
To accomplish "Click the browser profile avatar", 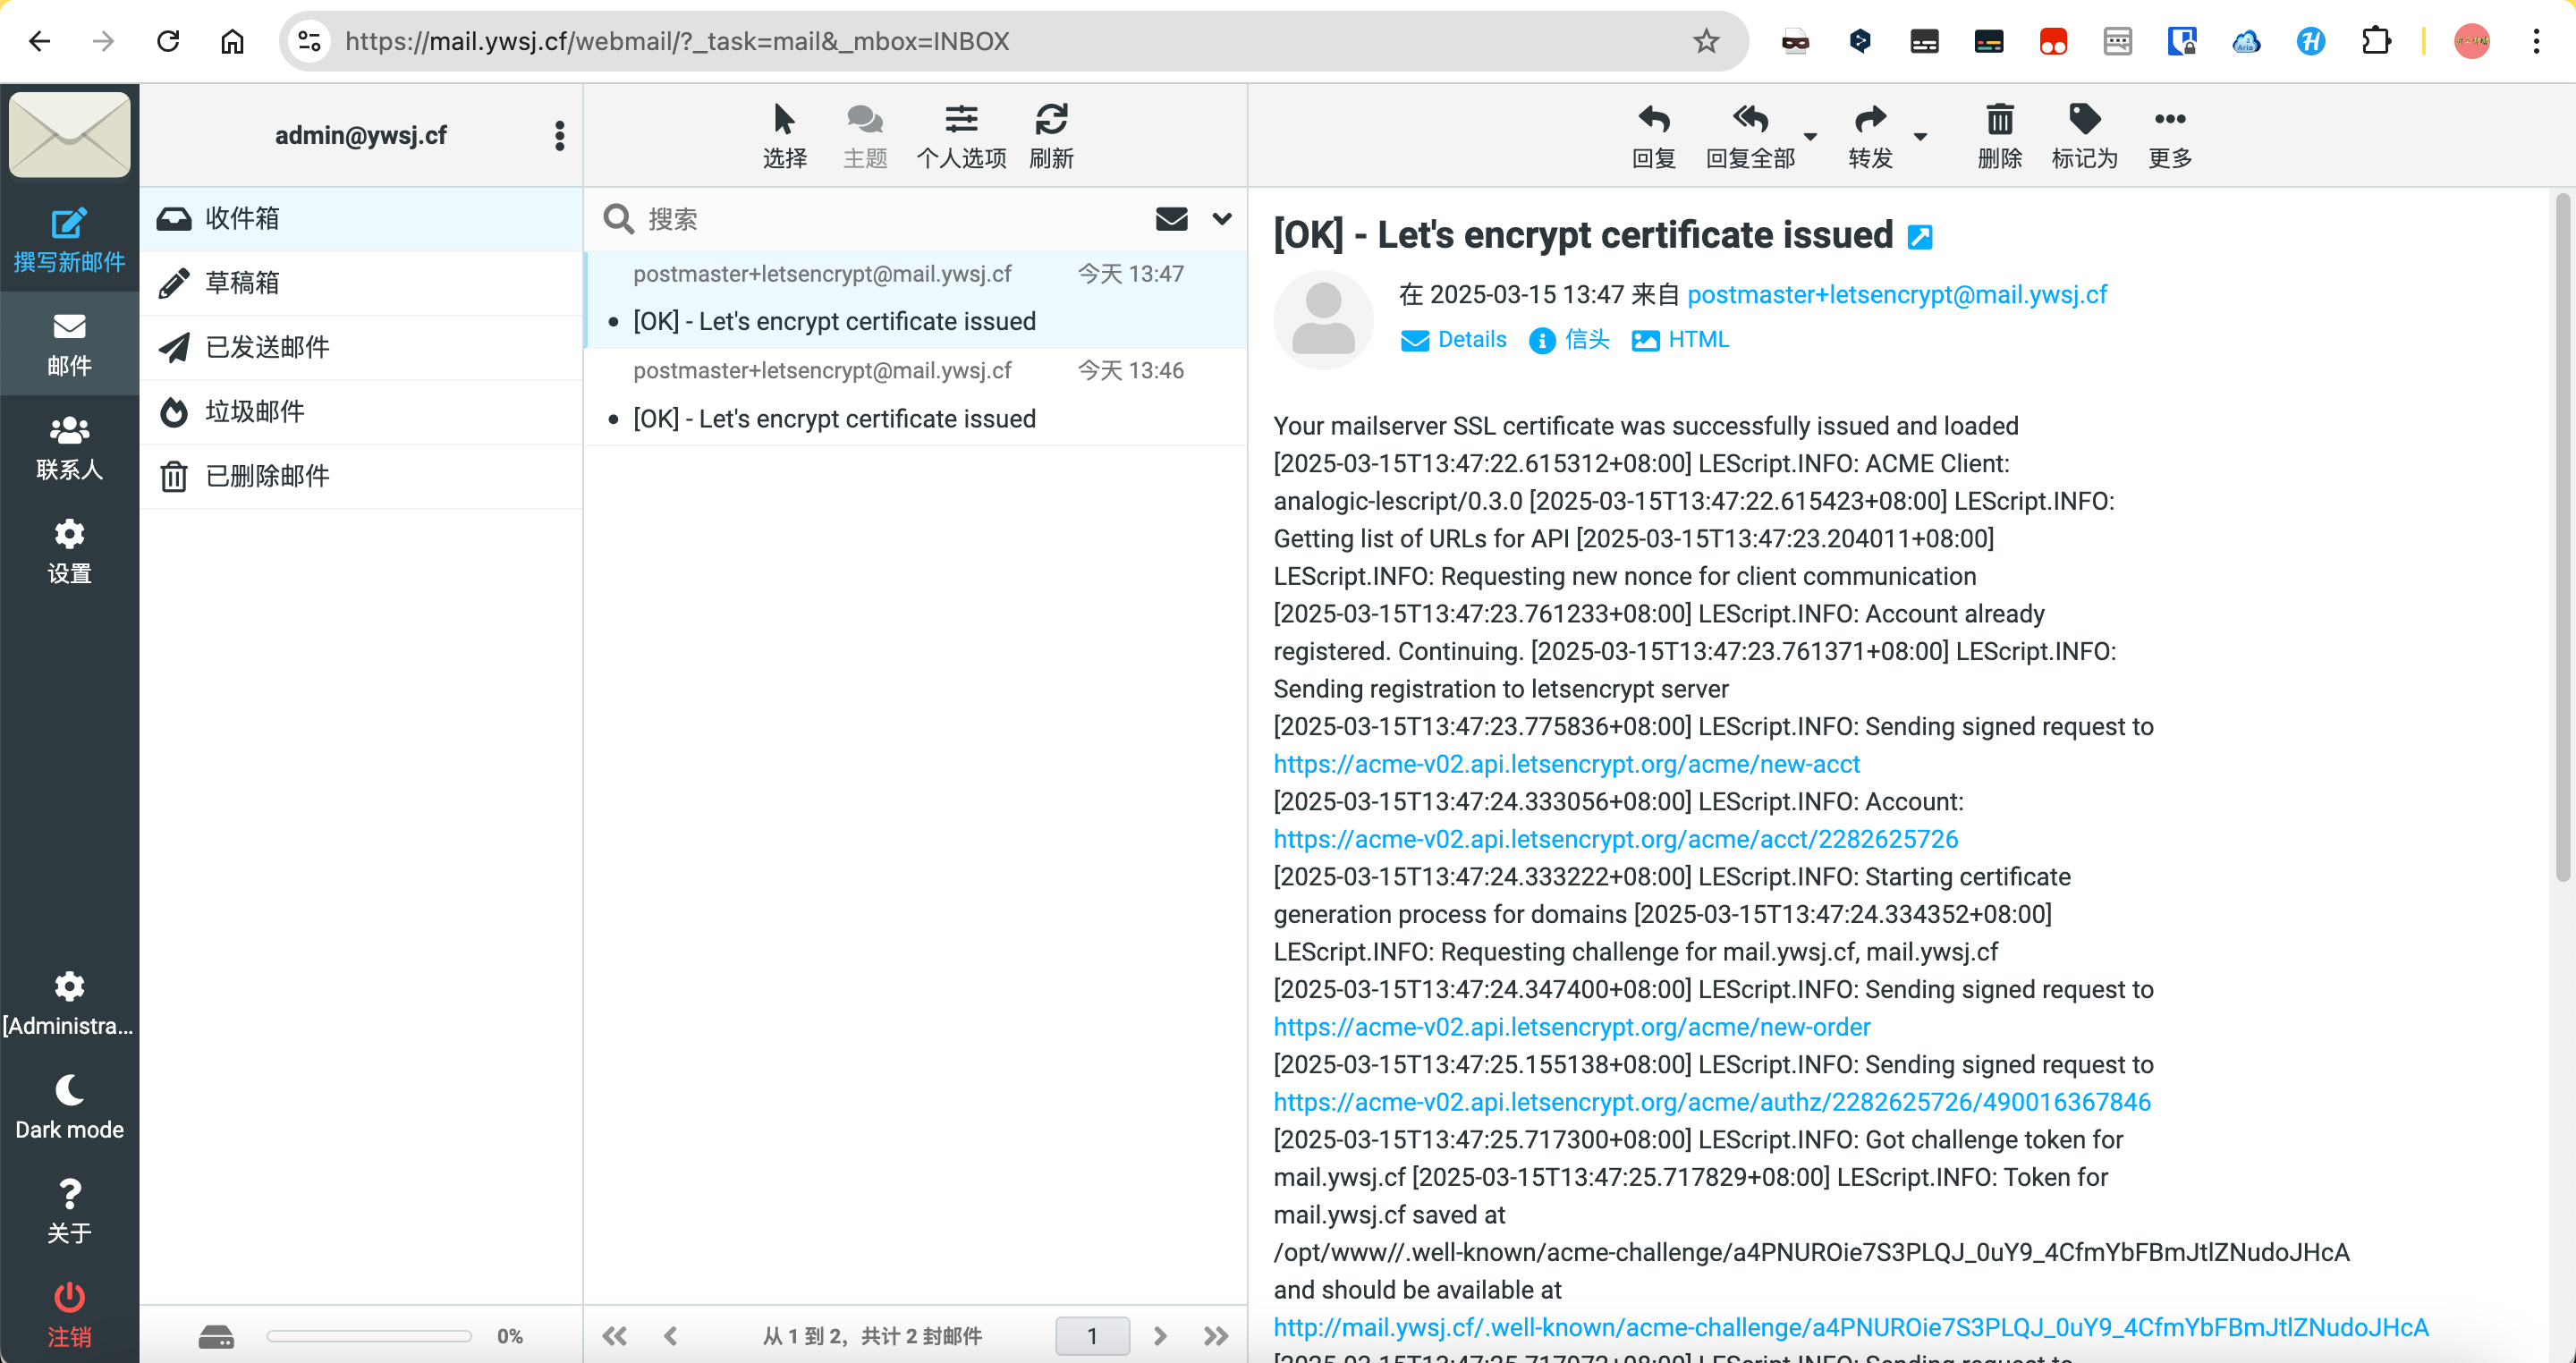I will pos(2471,41).
